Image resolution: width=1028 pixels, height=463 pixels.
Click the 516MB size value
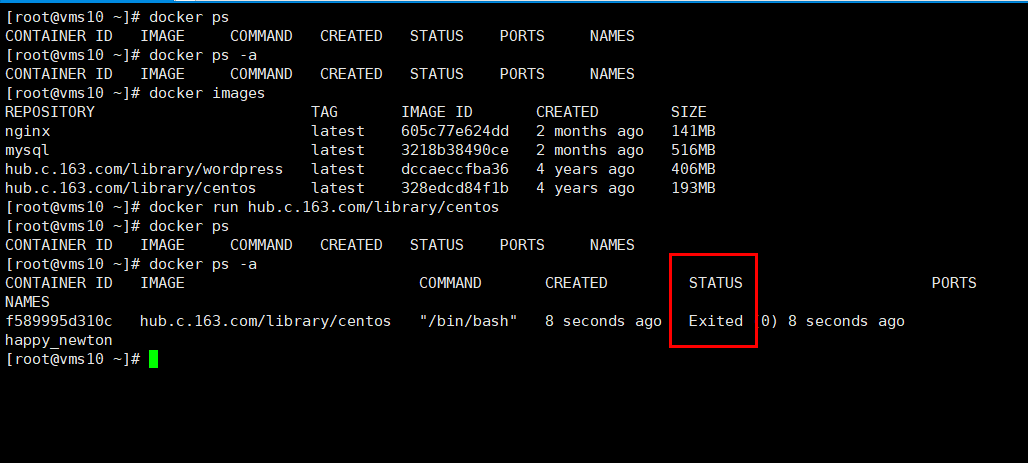(x=693, y=150)
